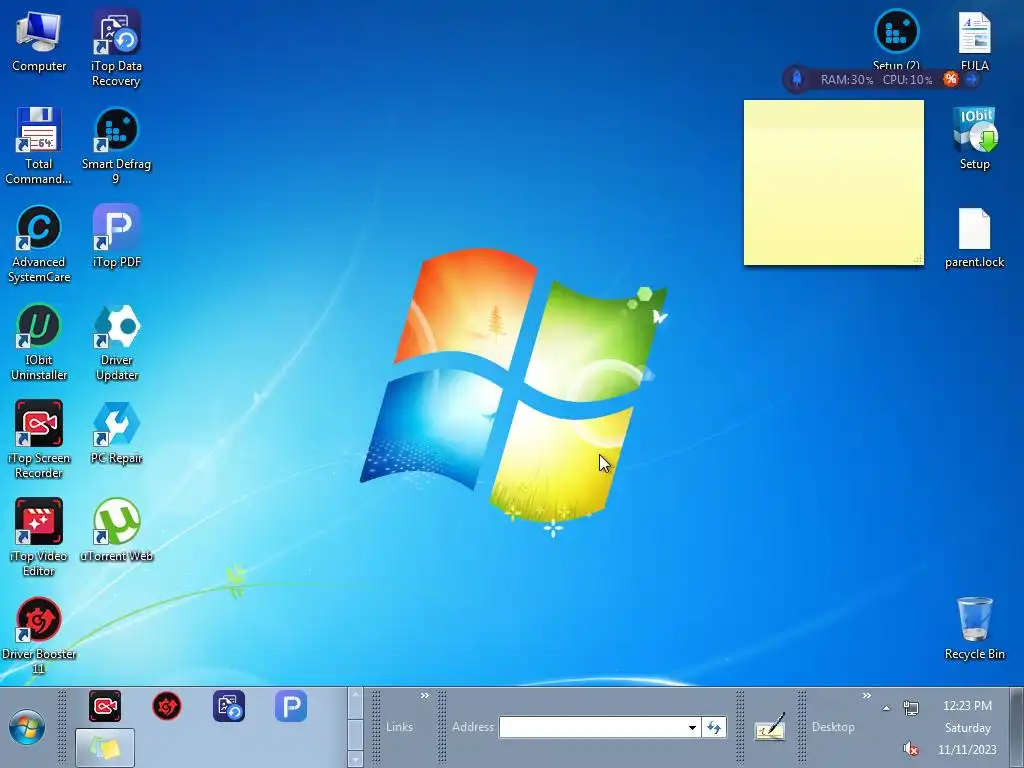This screenshot has width=1024, height=768.
Task: Launch iTop PDF from taskbar quick launch
Action: coord(291,706)
